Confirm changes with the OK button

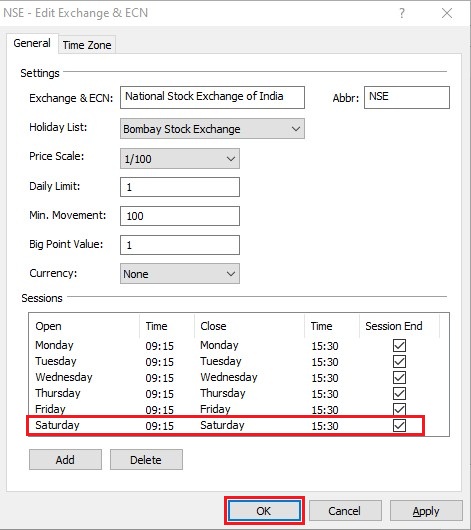click(264, 510)
